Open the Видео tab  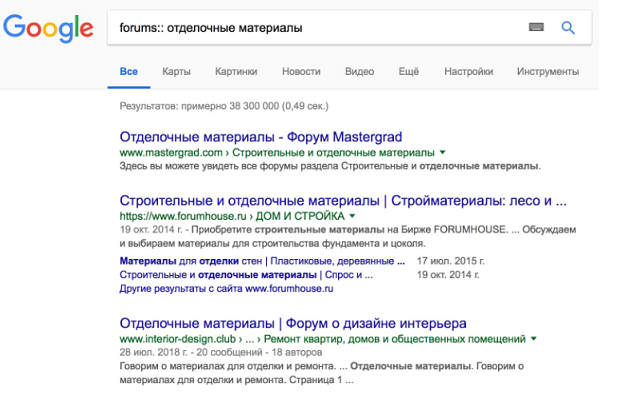[x=359, y=71]
